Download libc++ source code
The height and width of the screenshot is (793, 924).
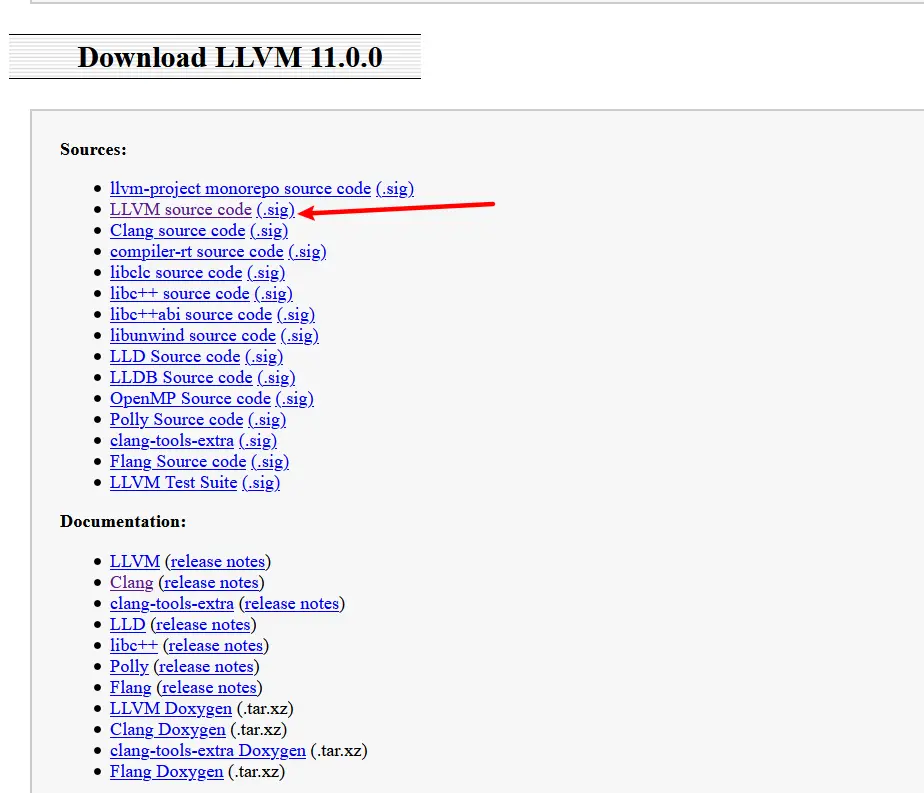[180, 293]
